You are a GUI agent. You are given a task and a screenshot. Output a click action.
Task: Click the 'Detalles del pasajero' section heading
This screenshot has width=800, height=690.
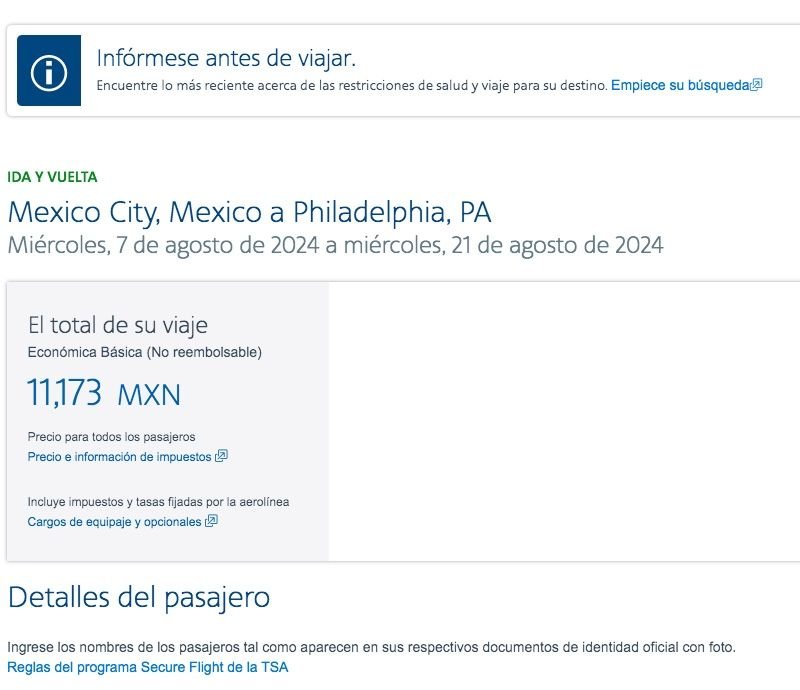139,598
